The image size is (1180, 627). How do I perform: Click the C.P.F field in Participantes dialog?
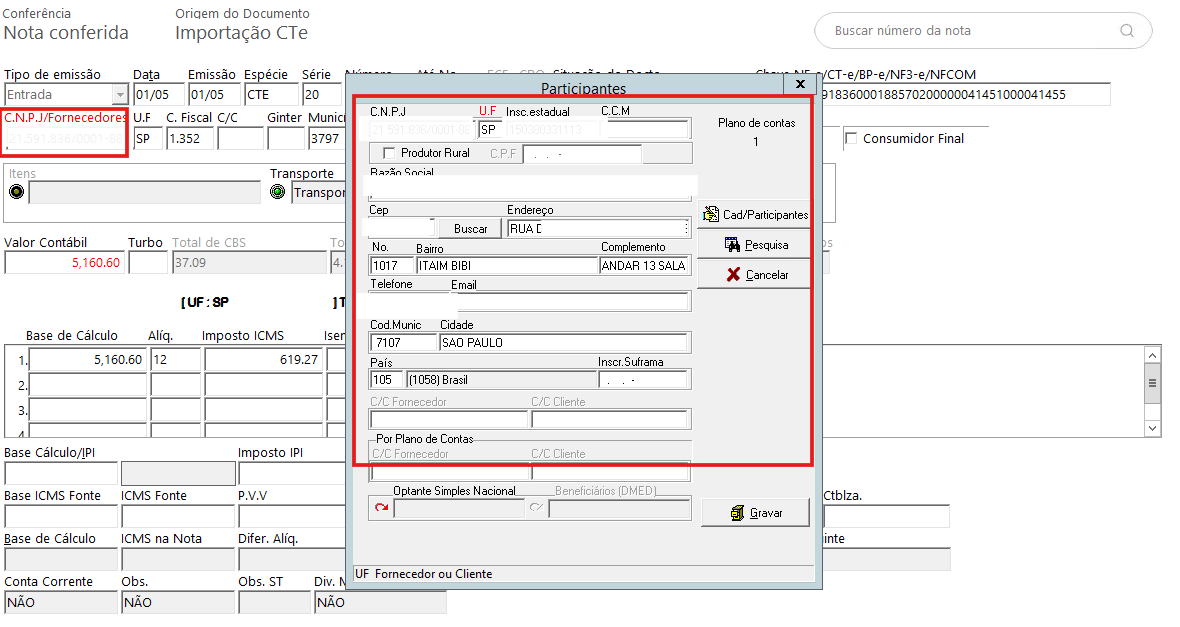(584, 154)
